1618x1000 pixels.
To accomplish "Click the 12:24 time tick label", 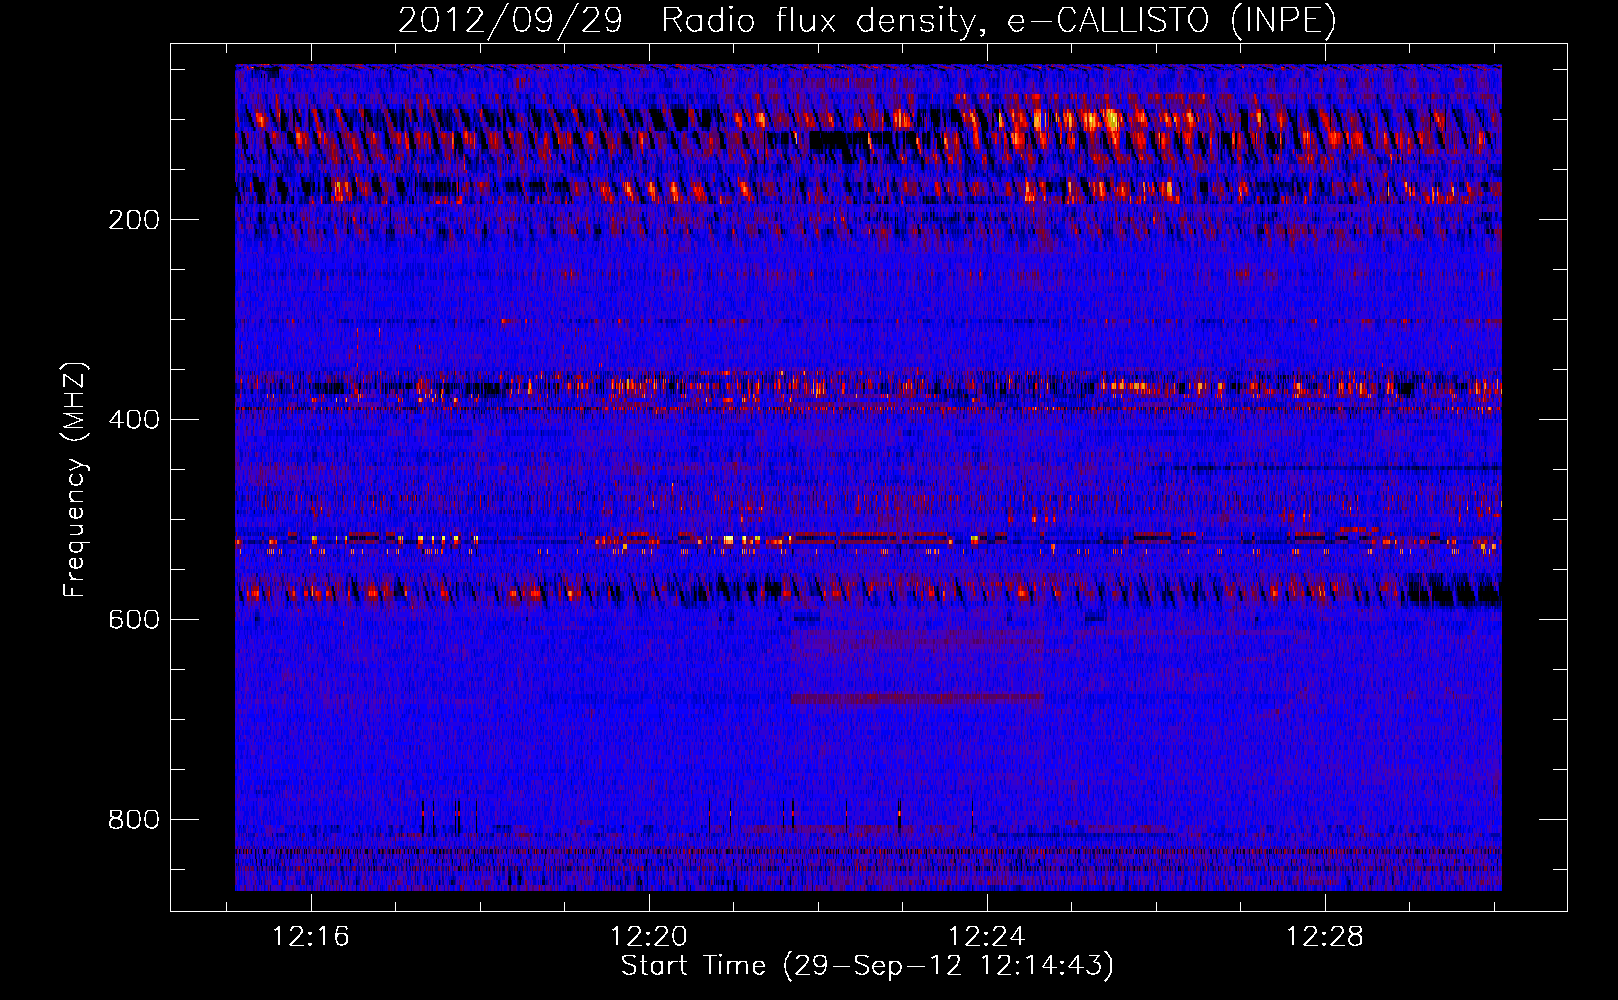I will [x=987, y=937].
